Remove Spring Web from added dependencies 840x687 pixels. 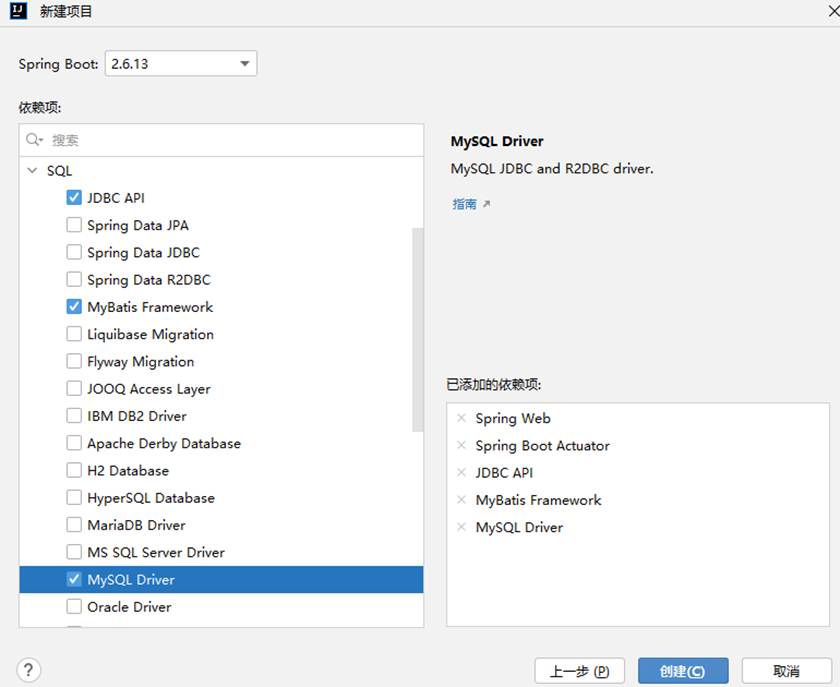tap(461, 418)
